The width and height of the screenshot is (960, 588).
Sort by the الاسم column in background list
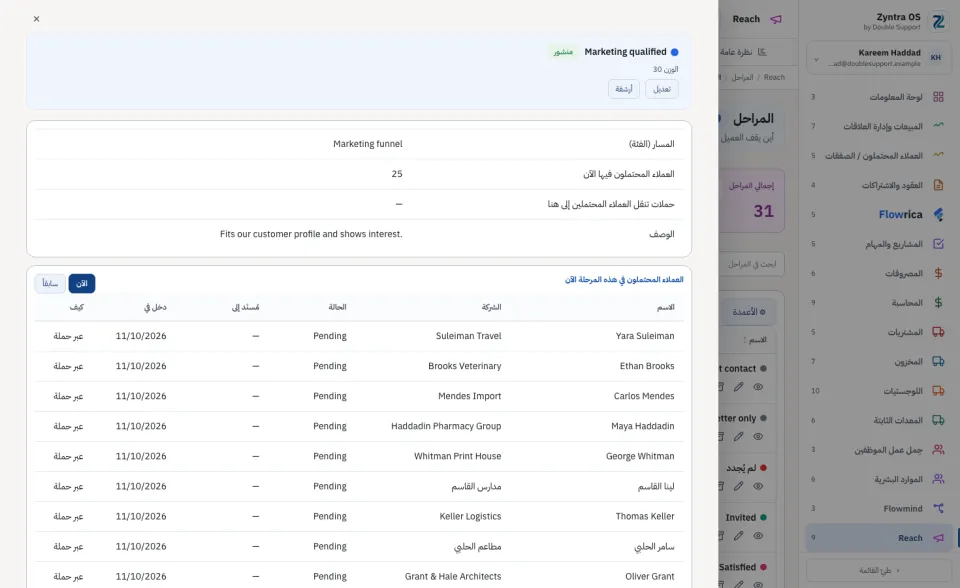coord(757,340)
